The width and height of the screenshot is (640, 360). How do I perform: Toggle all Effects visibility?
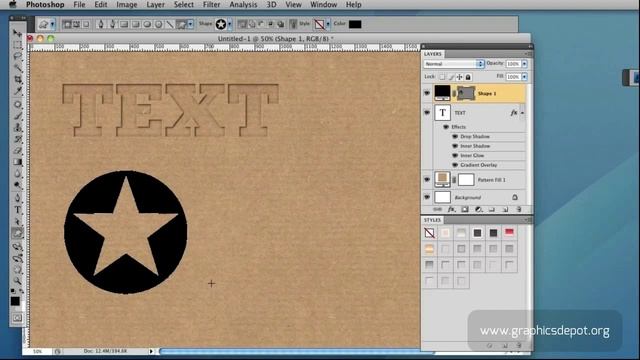pos(446,127)
